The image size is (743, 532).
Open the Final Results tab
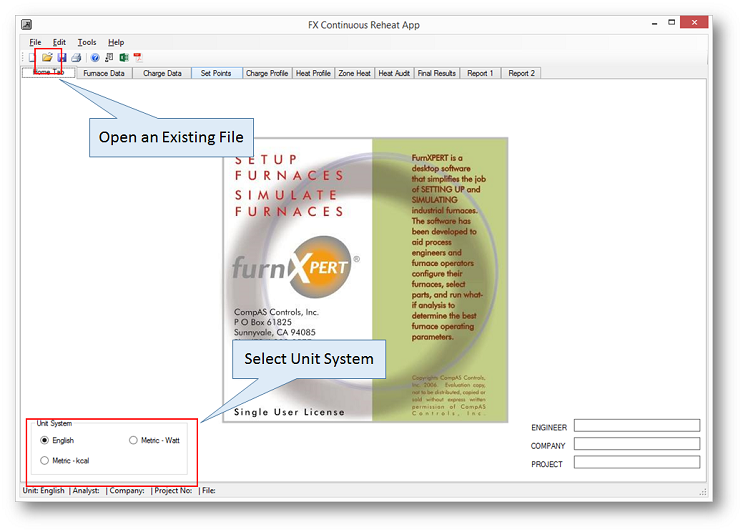(437, 73)
